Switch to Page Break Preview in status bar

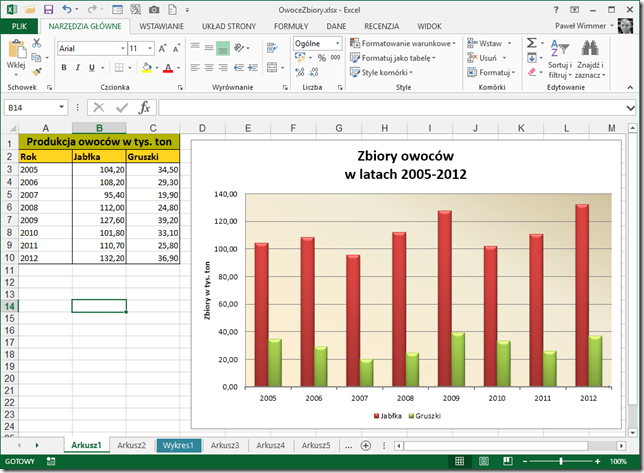[508, 462]
